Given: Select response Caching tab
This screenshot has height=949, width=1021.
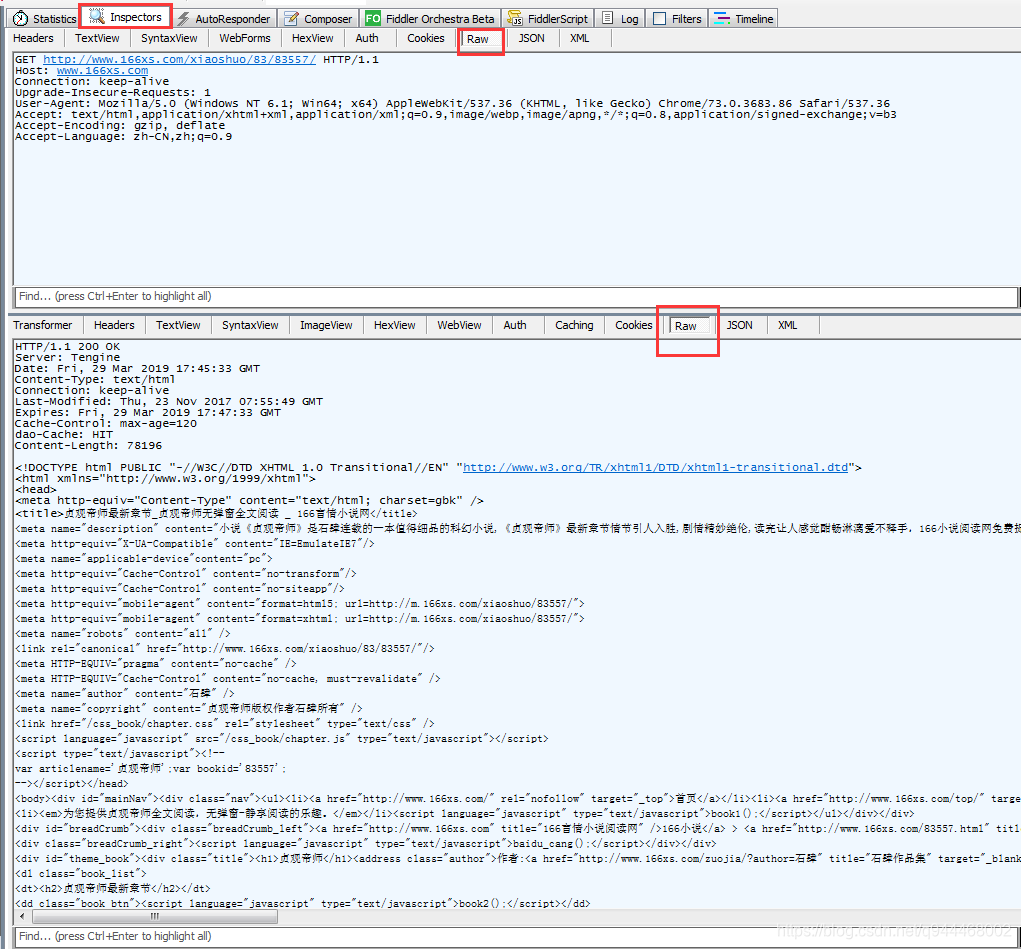Looking at the screenshot, I should [574, 325].
